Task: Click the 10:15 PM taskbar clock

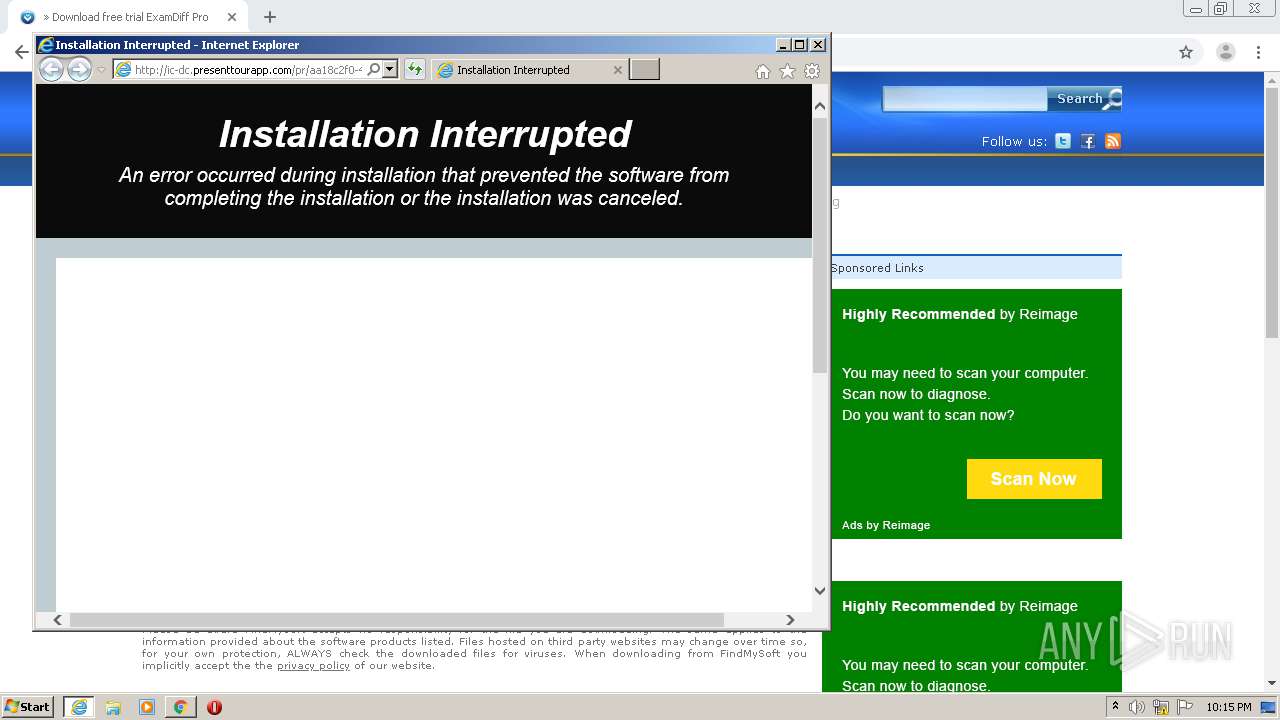Action: [x=1228, y=707]
